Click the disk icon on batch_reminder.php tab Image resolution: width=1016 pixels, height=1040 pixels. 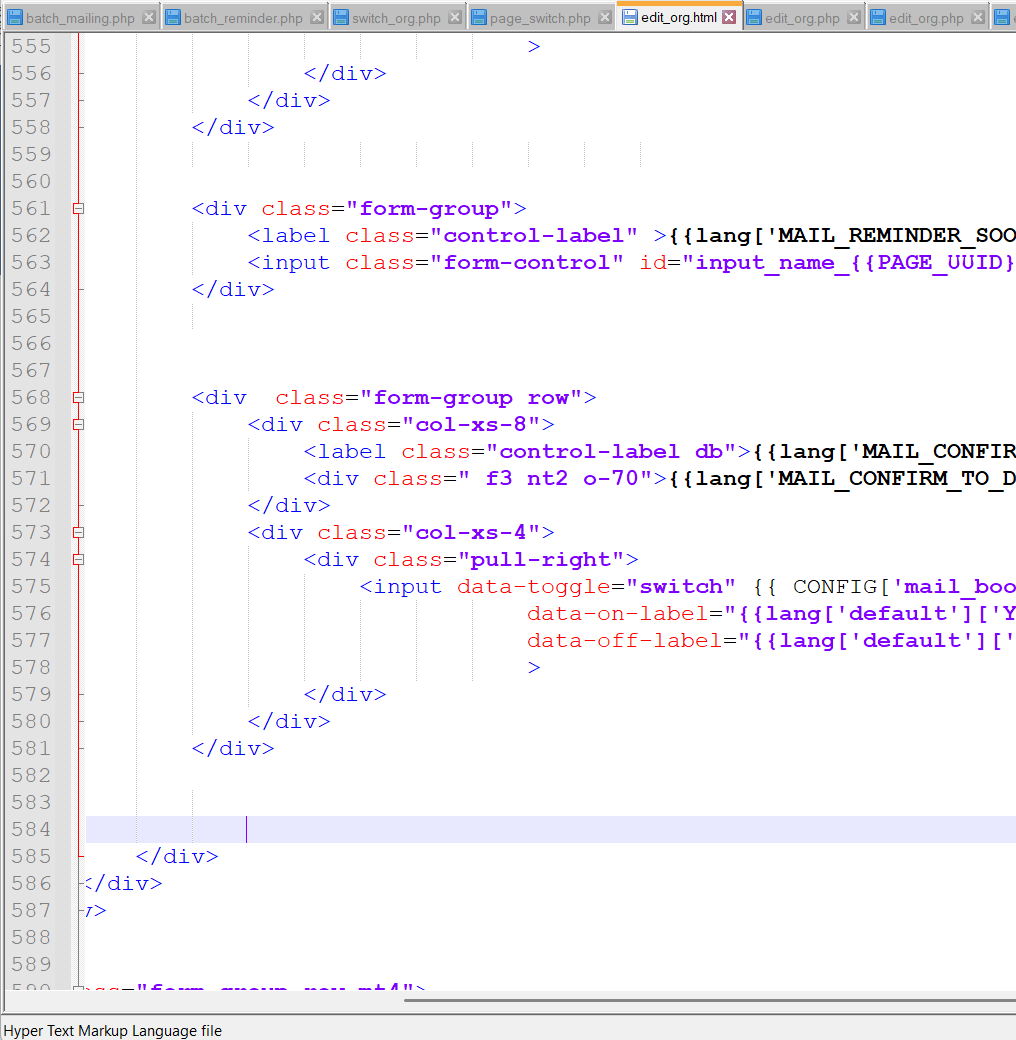(173, 18)
